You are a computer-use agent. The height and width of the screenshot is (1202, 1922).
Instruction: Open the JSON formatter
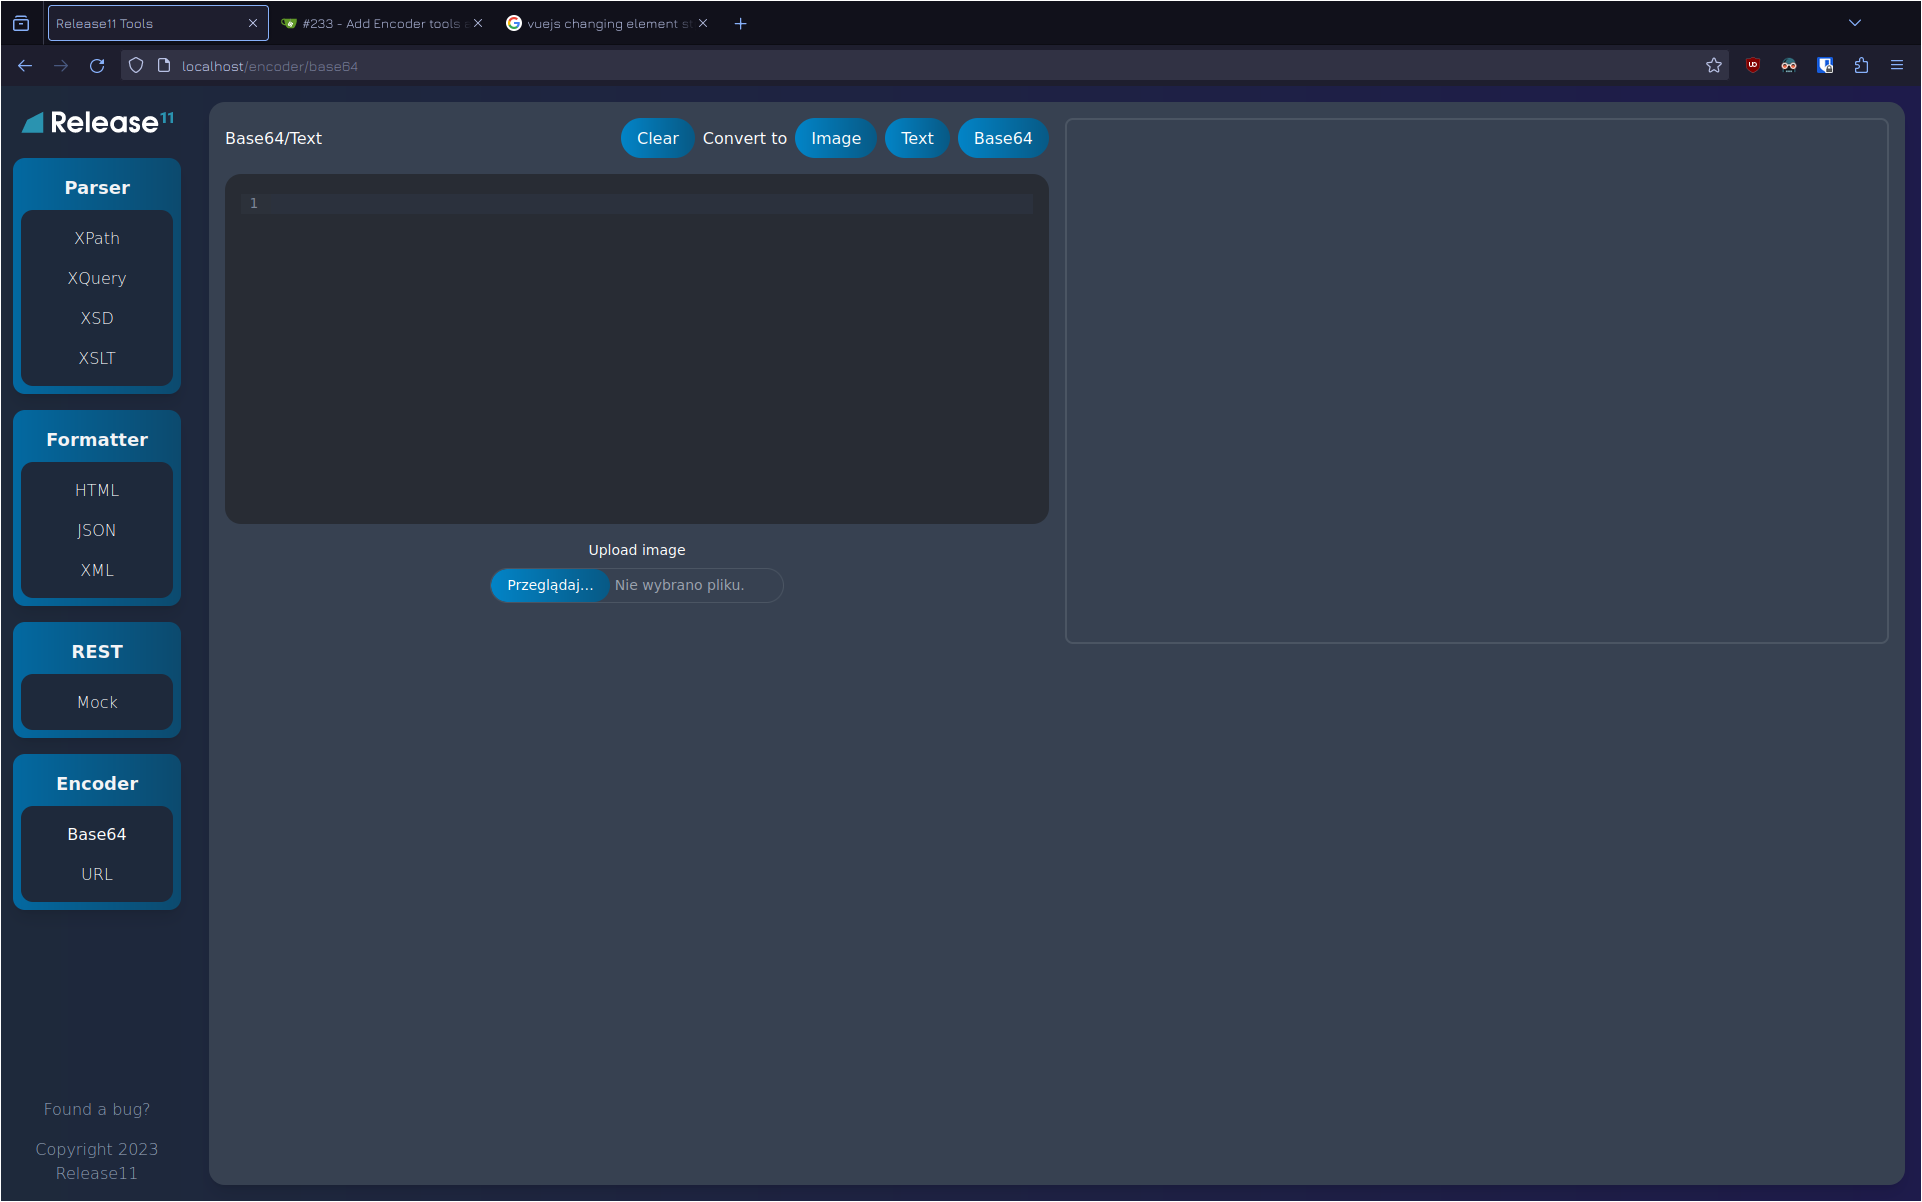(x=97, y=530)
